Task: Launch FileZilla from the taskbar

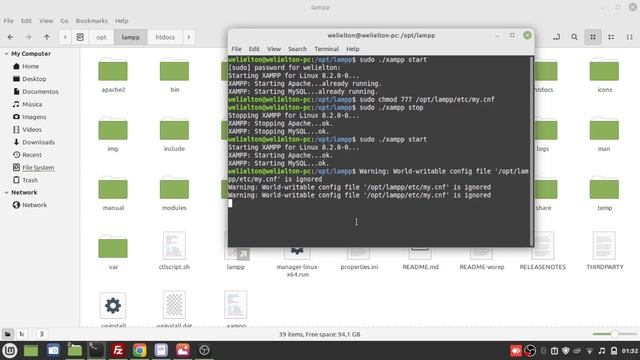Action: tap(118, 350)
